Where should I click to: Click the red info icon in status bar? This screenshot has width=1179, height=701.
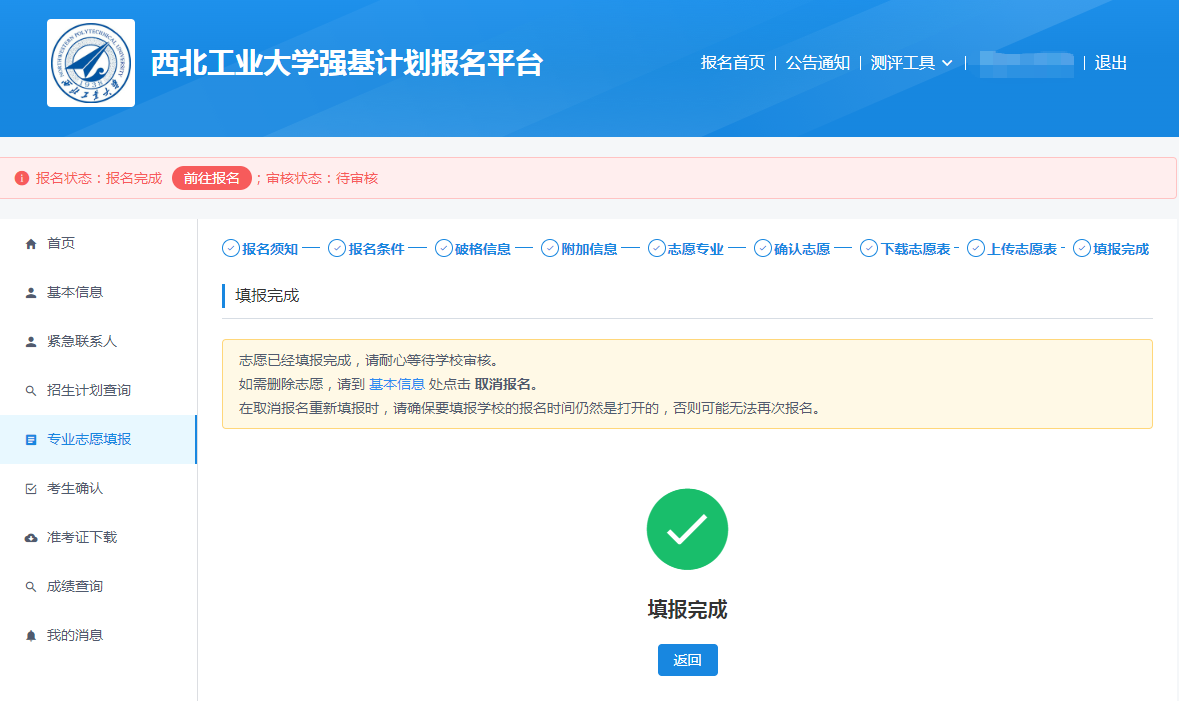coord(22,178)
